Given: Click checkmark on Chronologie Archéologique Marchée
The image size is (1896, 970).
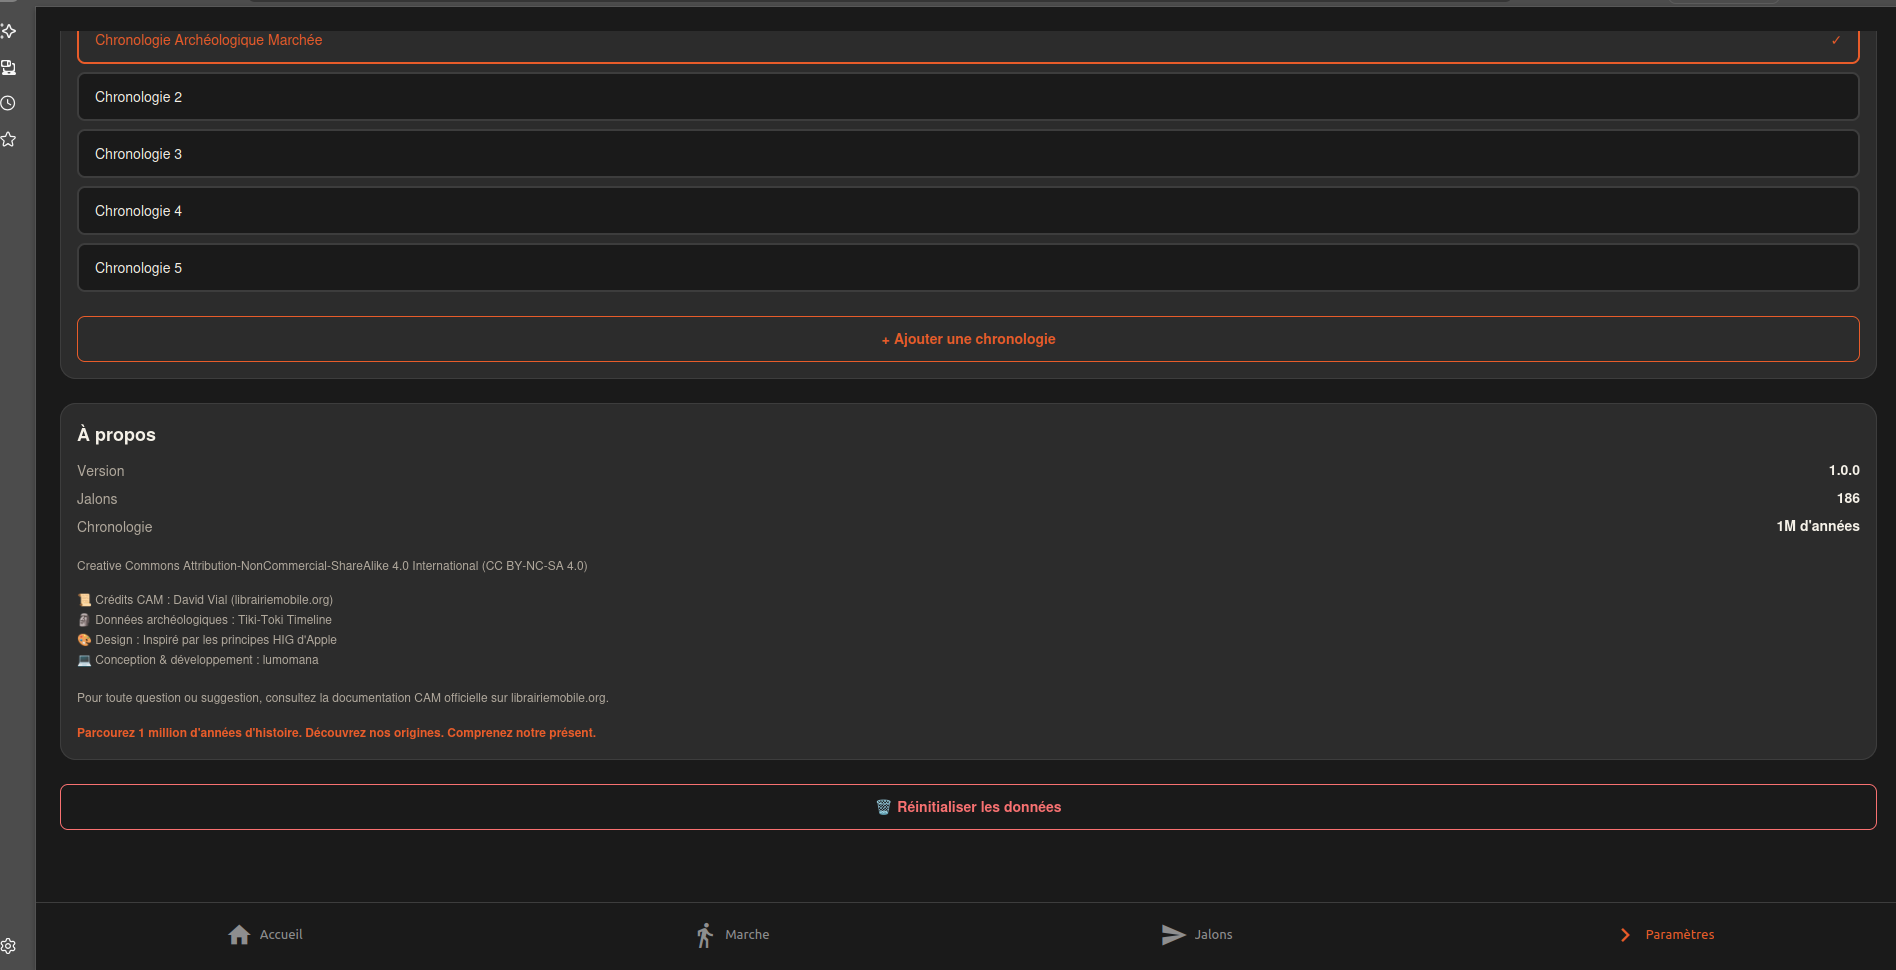Looking at the screenshot, I should pos(1836,41).
